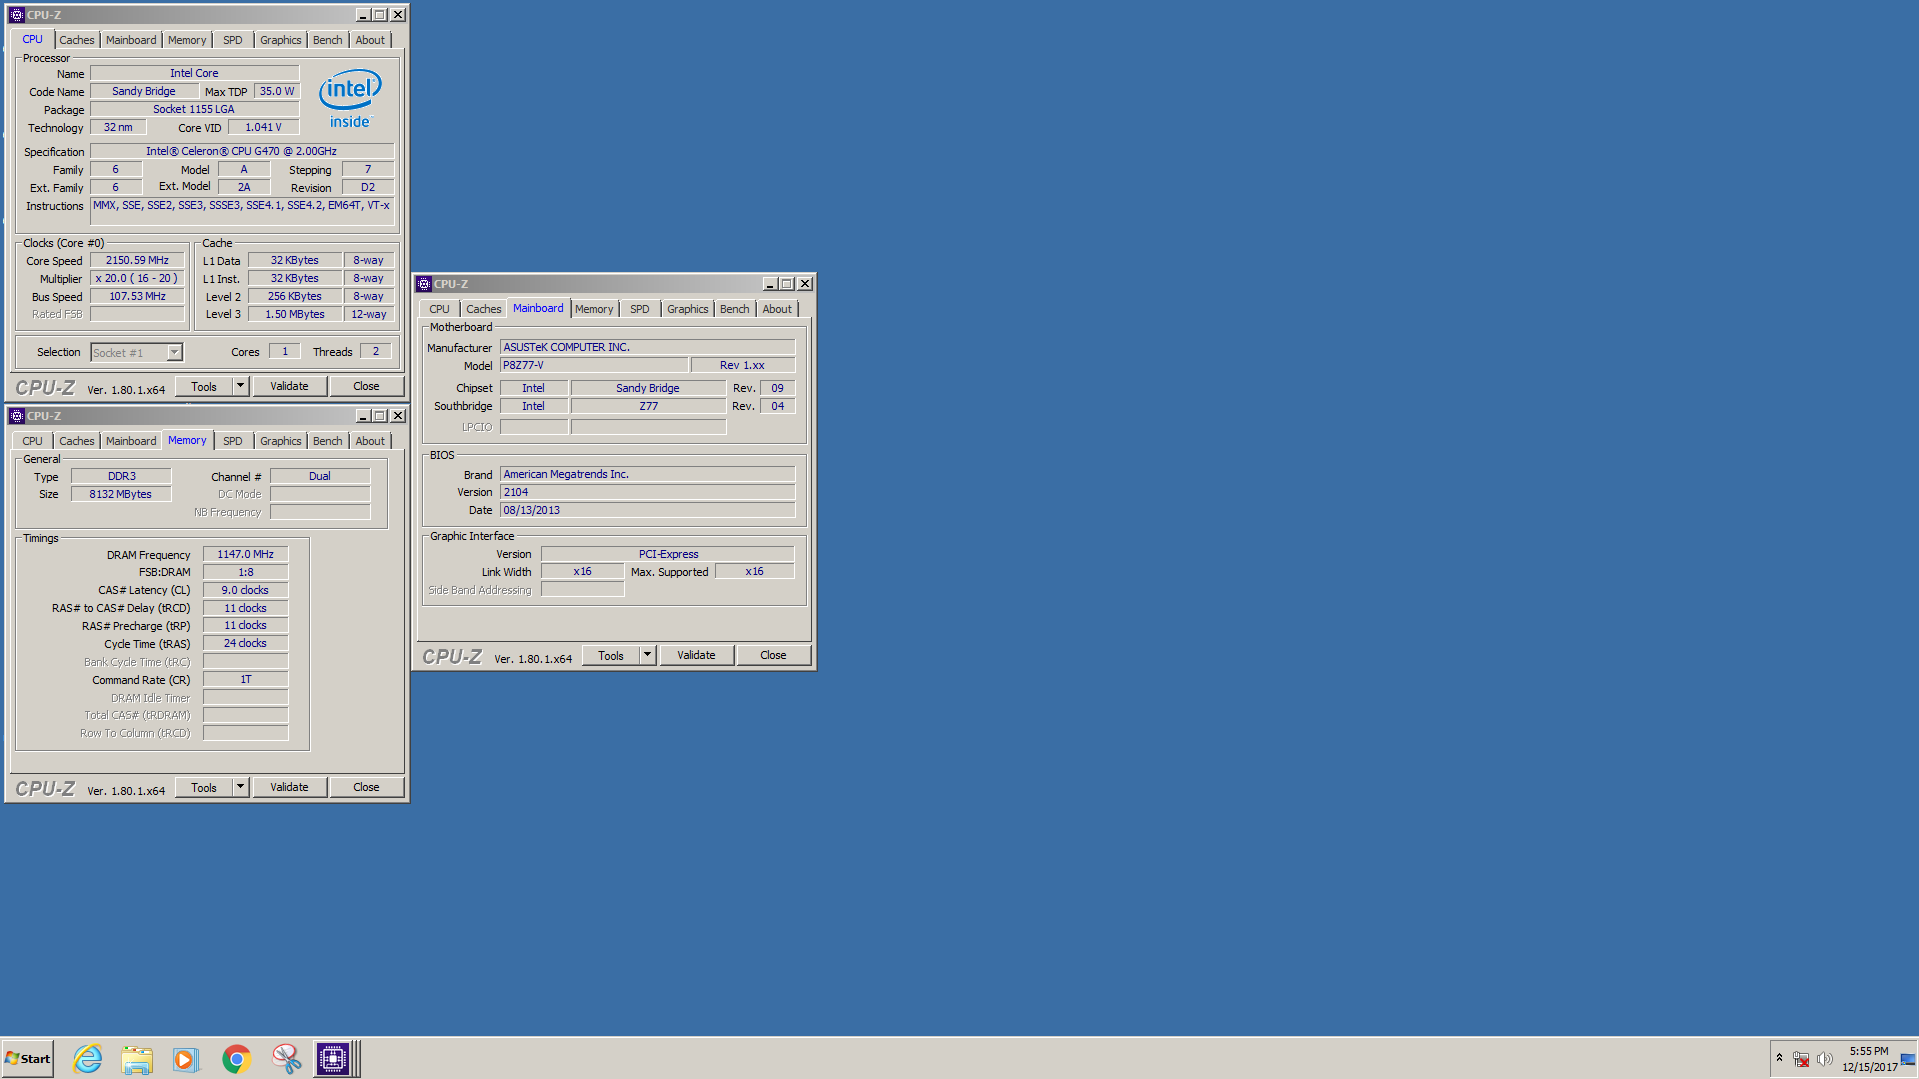Close the CPU-Z Memory window with X
Viewport: 1919px width, 1079px height.
click(398, 416)
